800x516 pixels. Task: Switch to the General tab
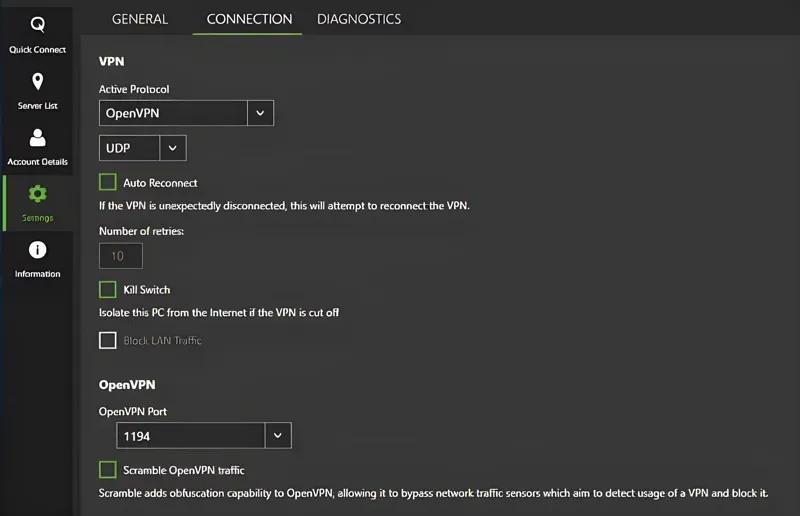[140, 19]
